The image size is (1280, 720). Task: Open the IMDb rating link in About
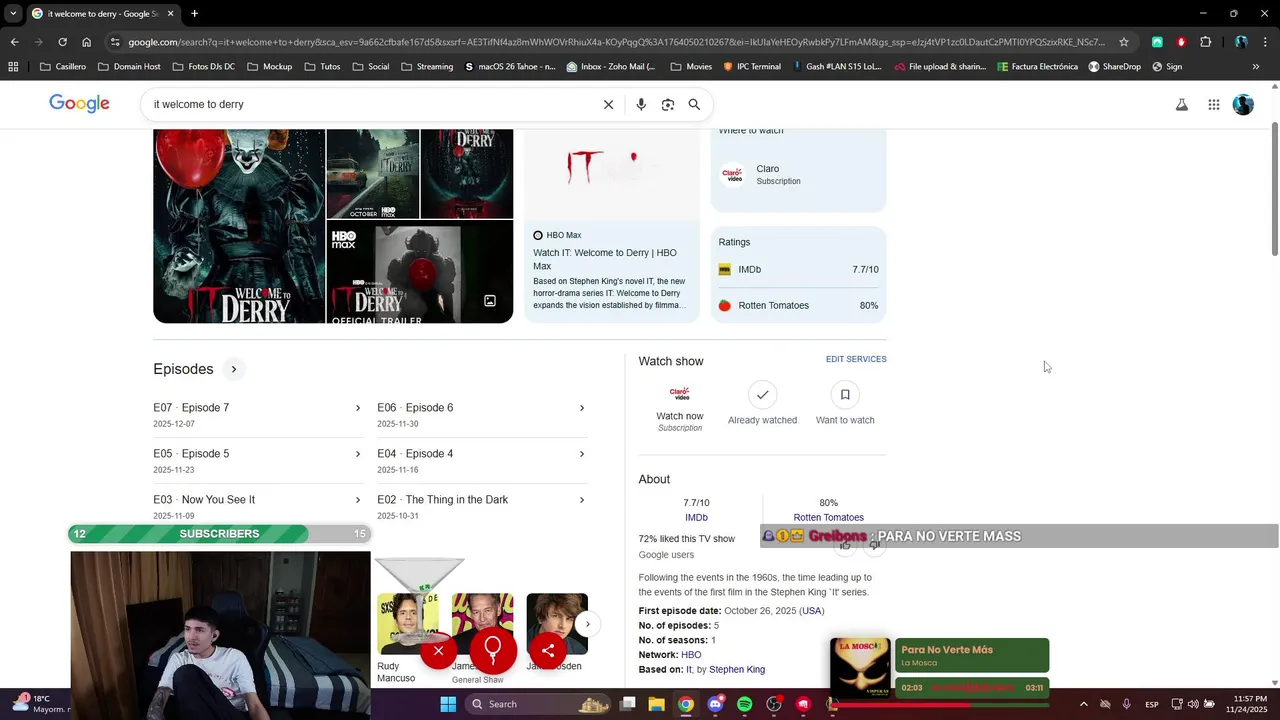click(x=696, y=517)
